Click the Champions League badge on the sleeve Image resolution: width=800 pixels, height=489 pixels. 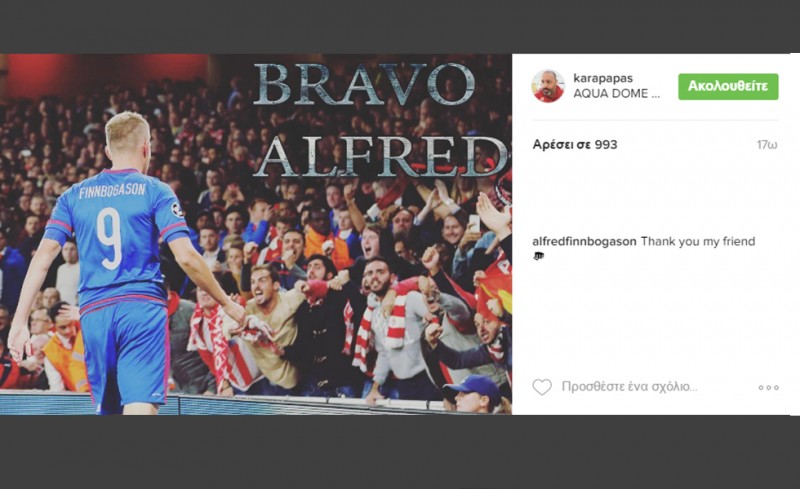point(177,209)
